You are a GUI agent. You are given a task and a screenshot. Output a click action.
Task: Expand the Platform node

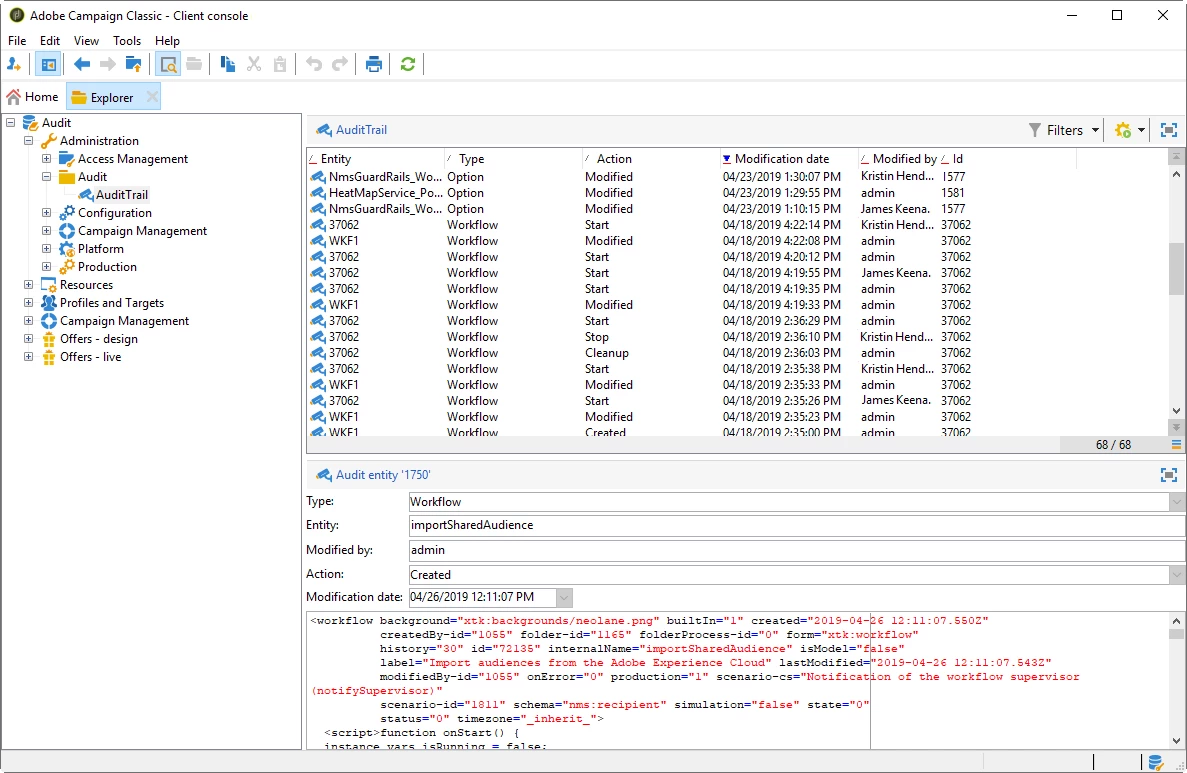(46, 249)
